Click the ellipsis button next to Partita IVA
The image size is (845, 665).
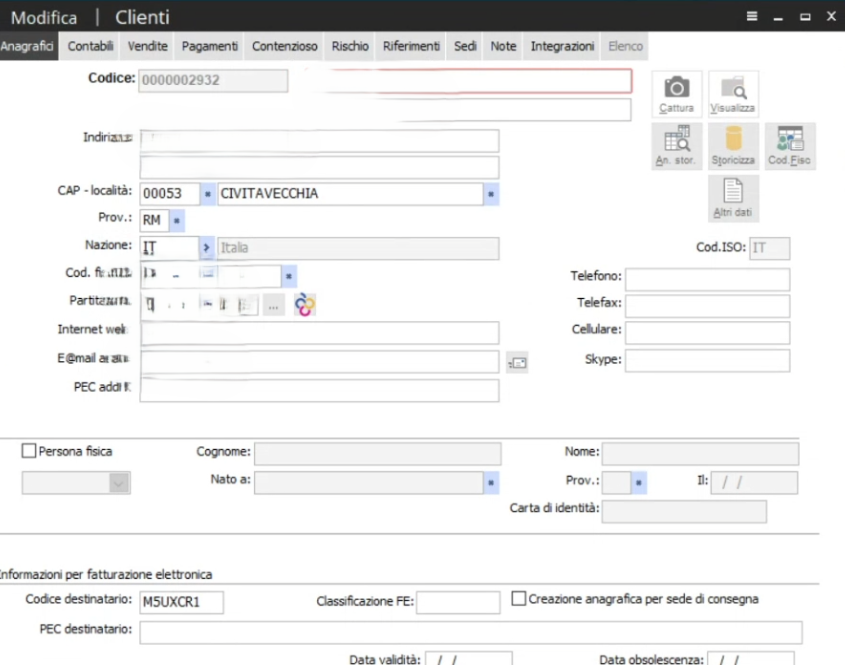tap(274, 306)
